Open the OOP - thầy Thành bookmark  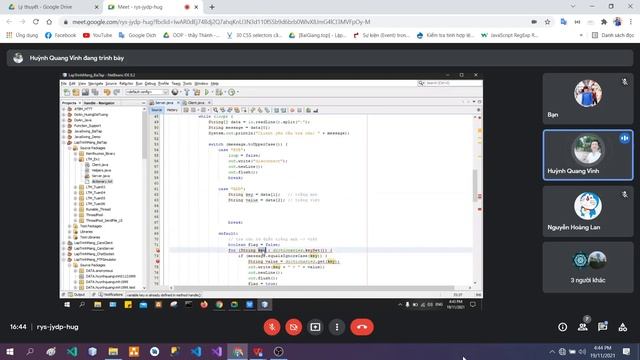tap(191, 35)
